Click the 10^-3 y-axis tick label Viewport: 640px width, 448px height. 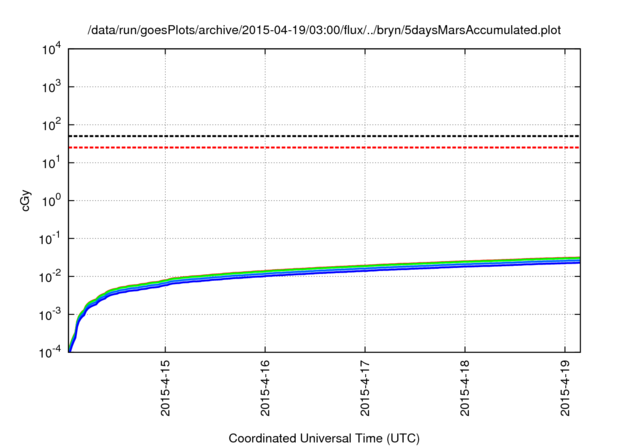tap(51, 315)
